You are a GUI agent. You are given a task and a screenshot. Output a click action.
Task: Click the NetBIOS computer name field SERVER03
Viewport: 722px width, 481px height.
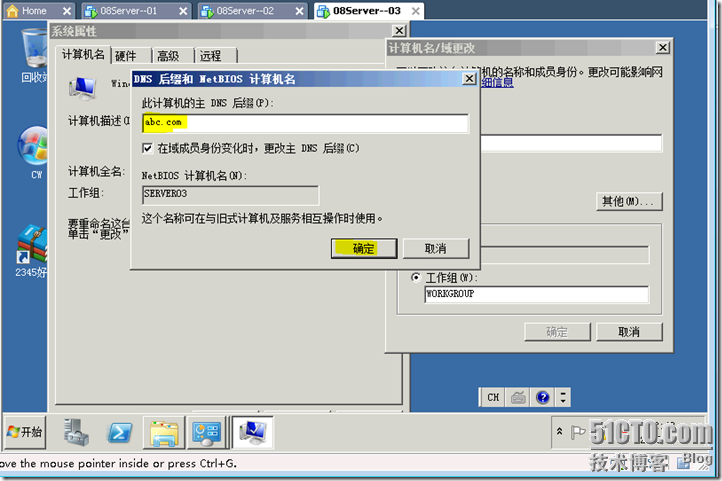(x=230, y=195)
